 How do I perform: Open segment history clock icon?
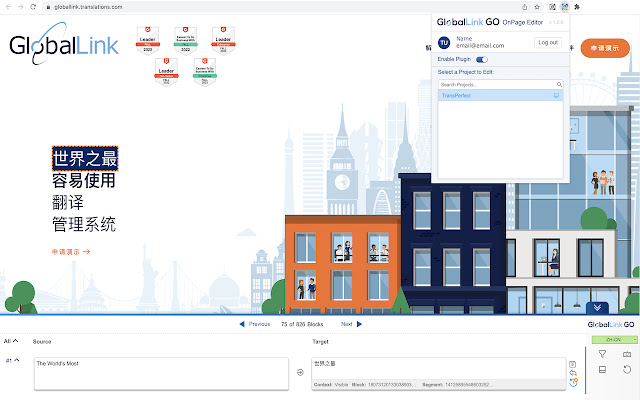(573, 383)
